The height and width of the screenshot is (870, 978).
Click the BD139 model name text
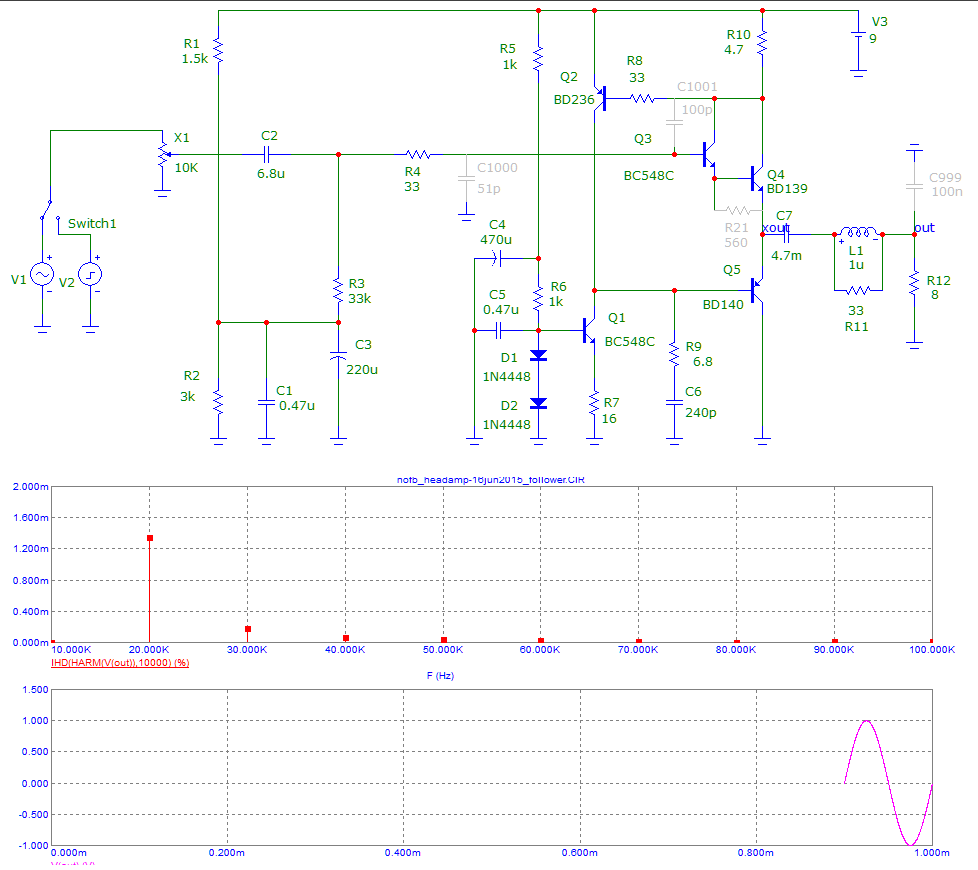[x=787, y=188]
